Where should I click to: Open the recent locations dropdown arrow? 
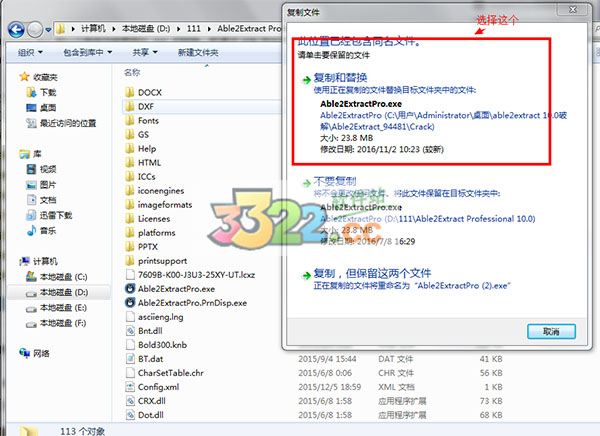[48, 29]
